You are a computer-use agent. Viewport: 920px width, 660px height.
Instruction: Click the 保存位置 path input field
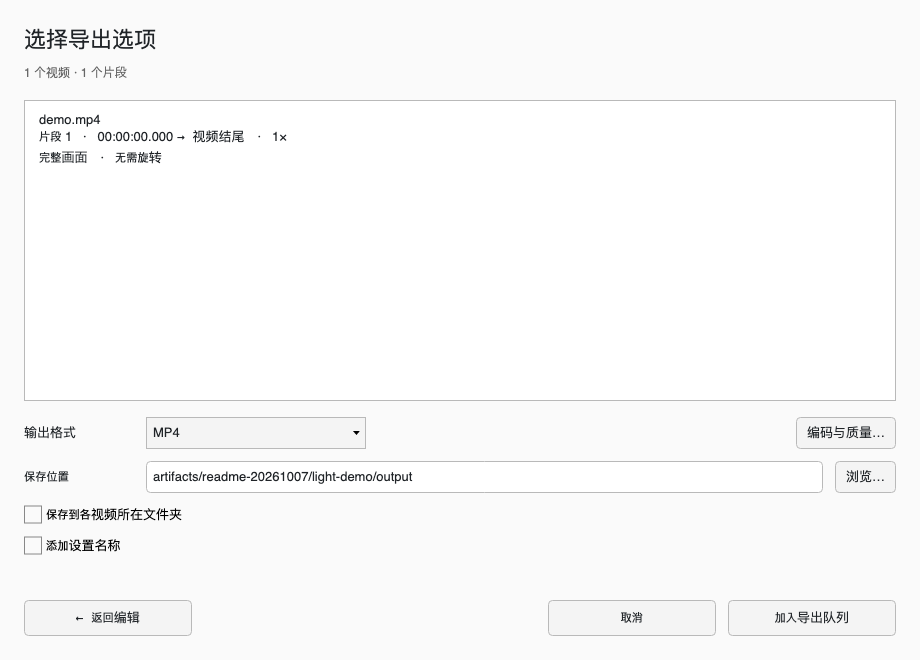[x=484, y=477]
